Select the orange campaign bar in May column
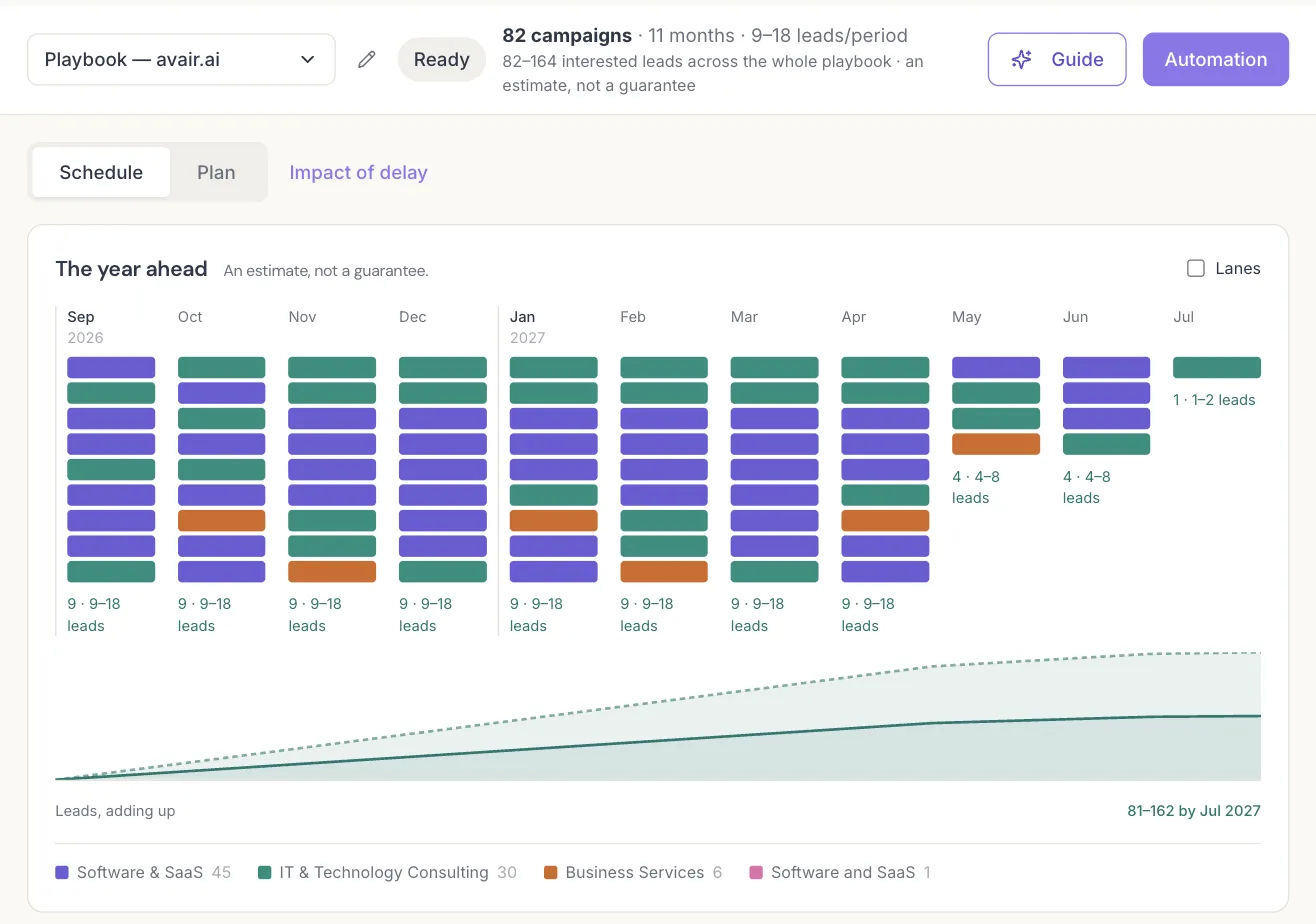Image resolution: width=1316 pixels, height=924 pixels. [996, 444]
